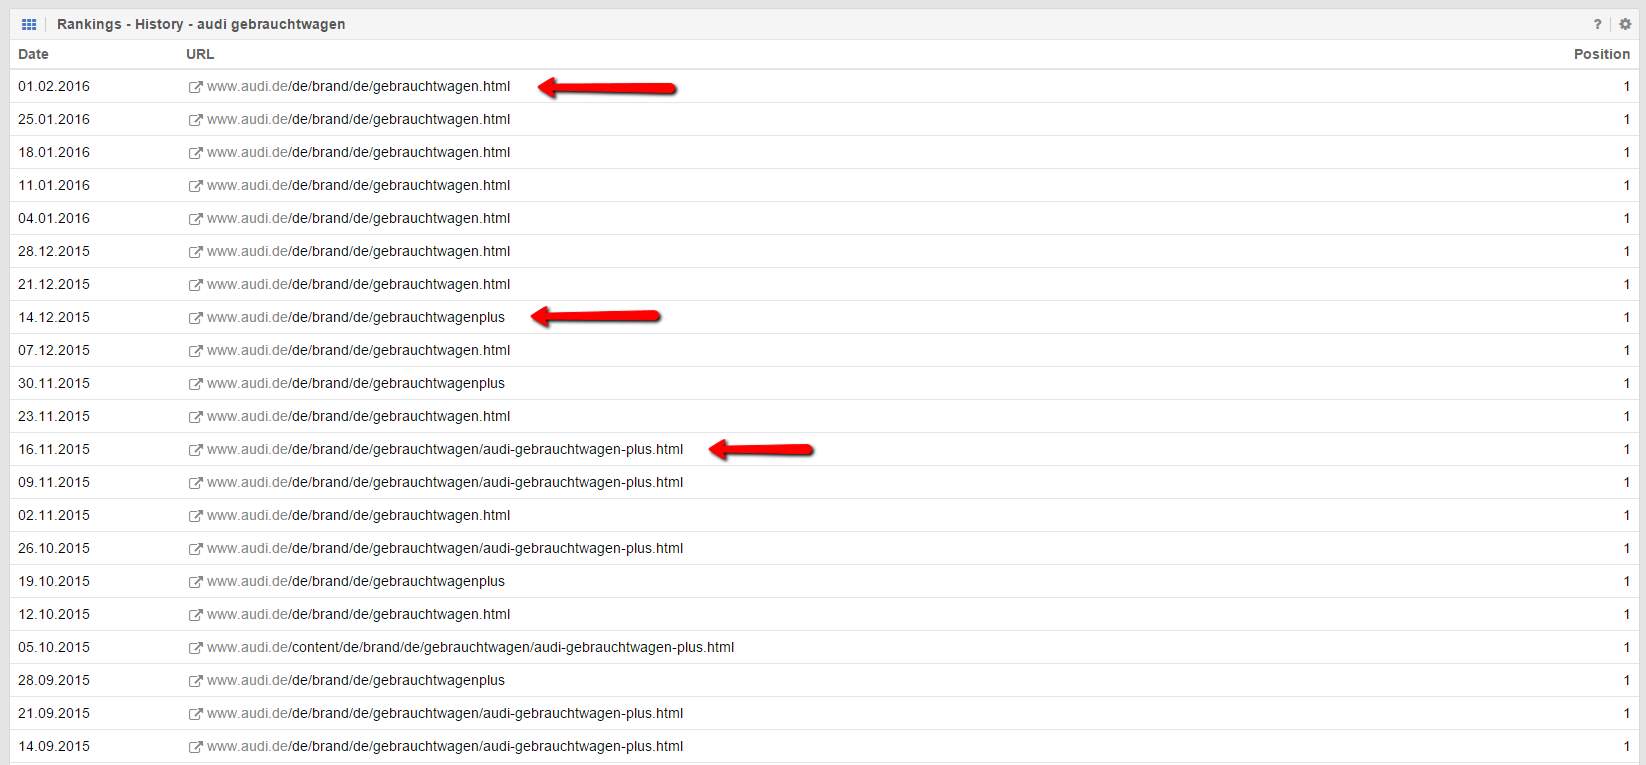Image resolution: width=1646 pixels, height=765 pixels.
Task: Open the gebrauchtwagenplus URL from 30.11.2015
Action: (356, 383)
